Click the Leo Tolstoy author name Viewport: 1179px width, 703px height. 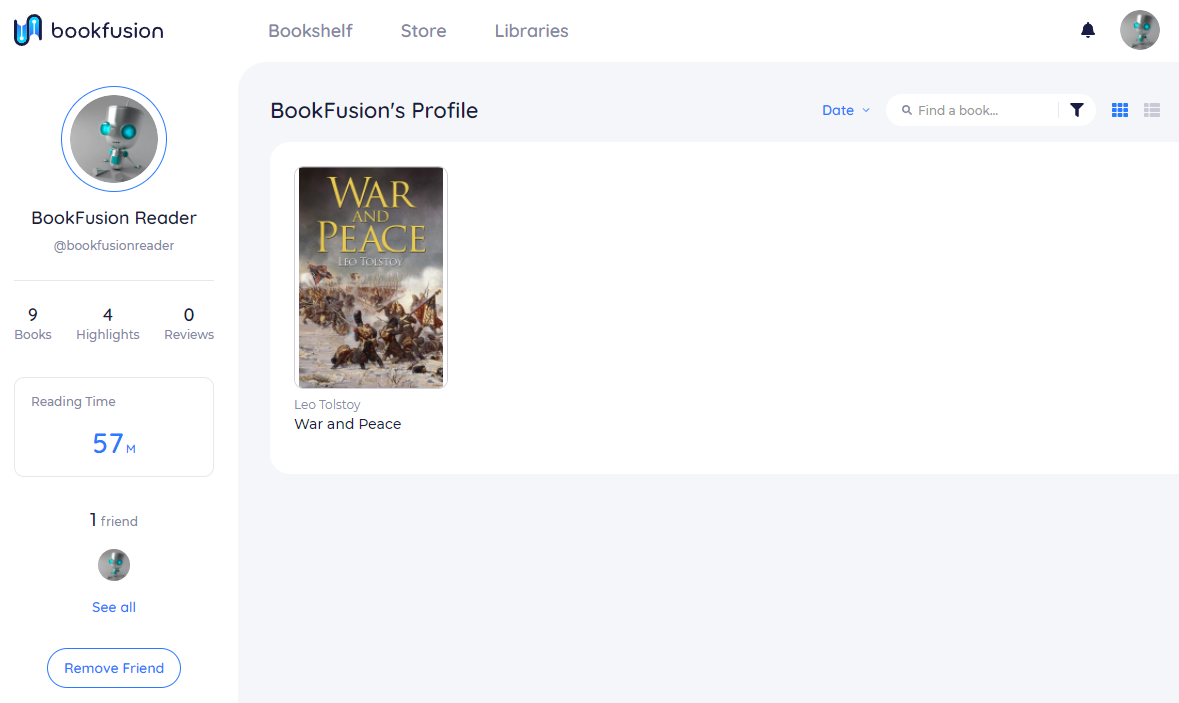(327, 405)
